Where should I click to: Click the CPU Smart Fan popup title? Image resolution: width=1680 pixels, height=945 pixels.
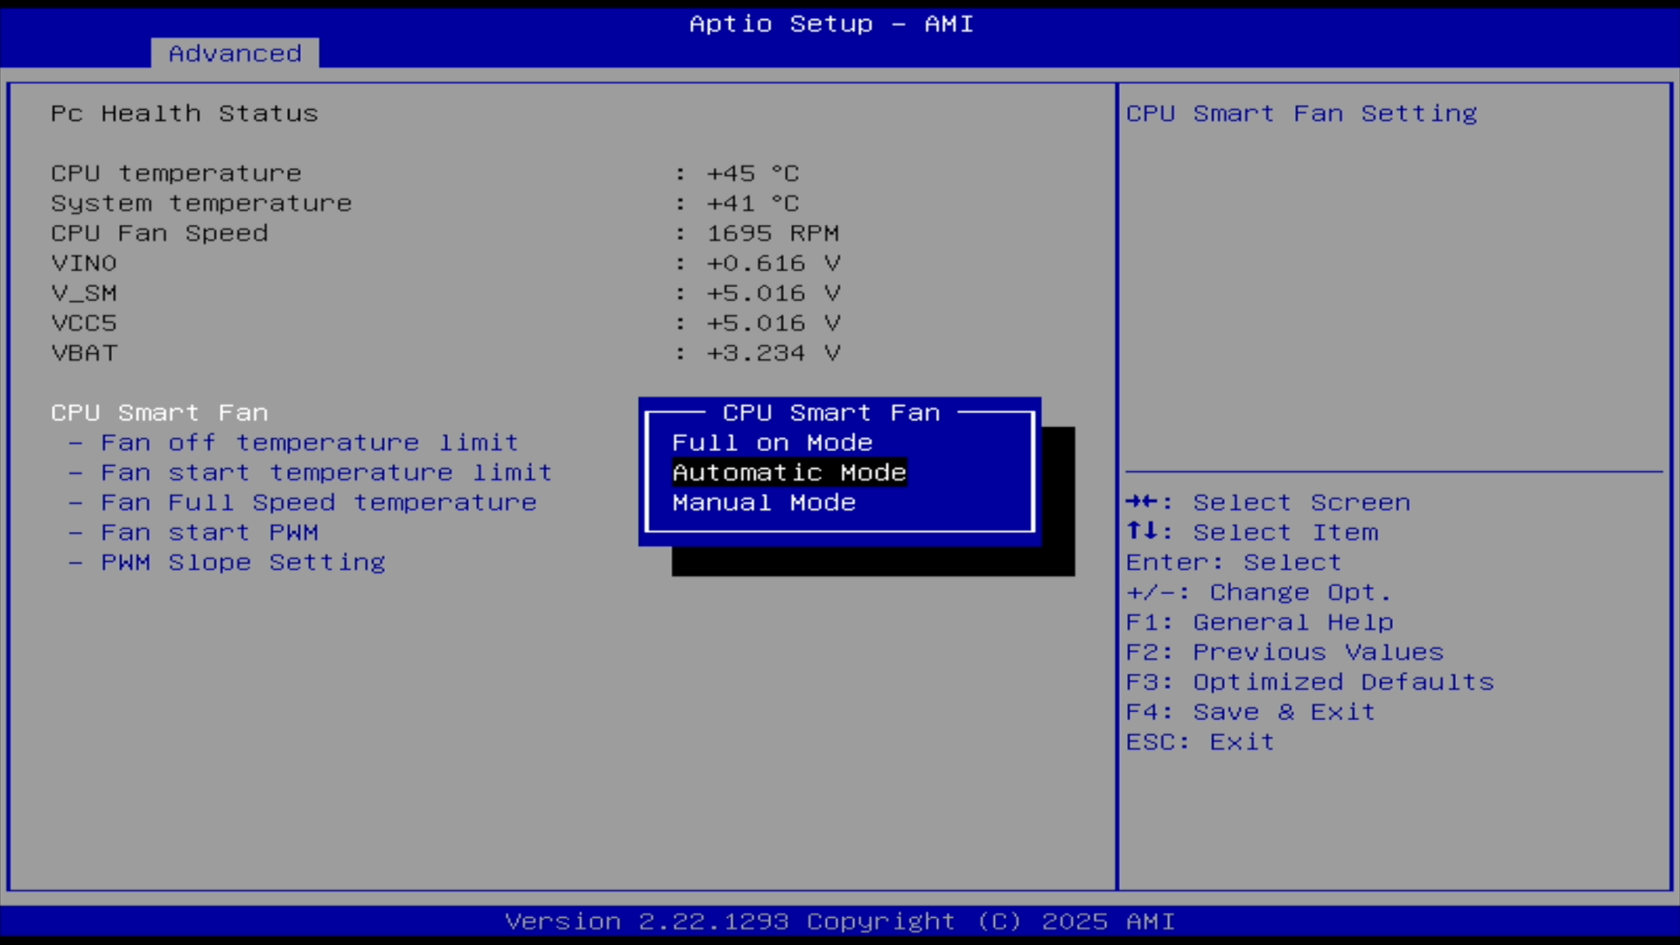[x=831, y=413]
